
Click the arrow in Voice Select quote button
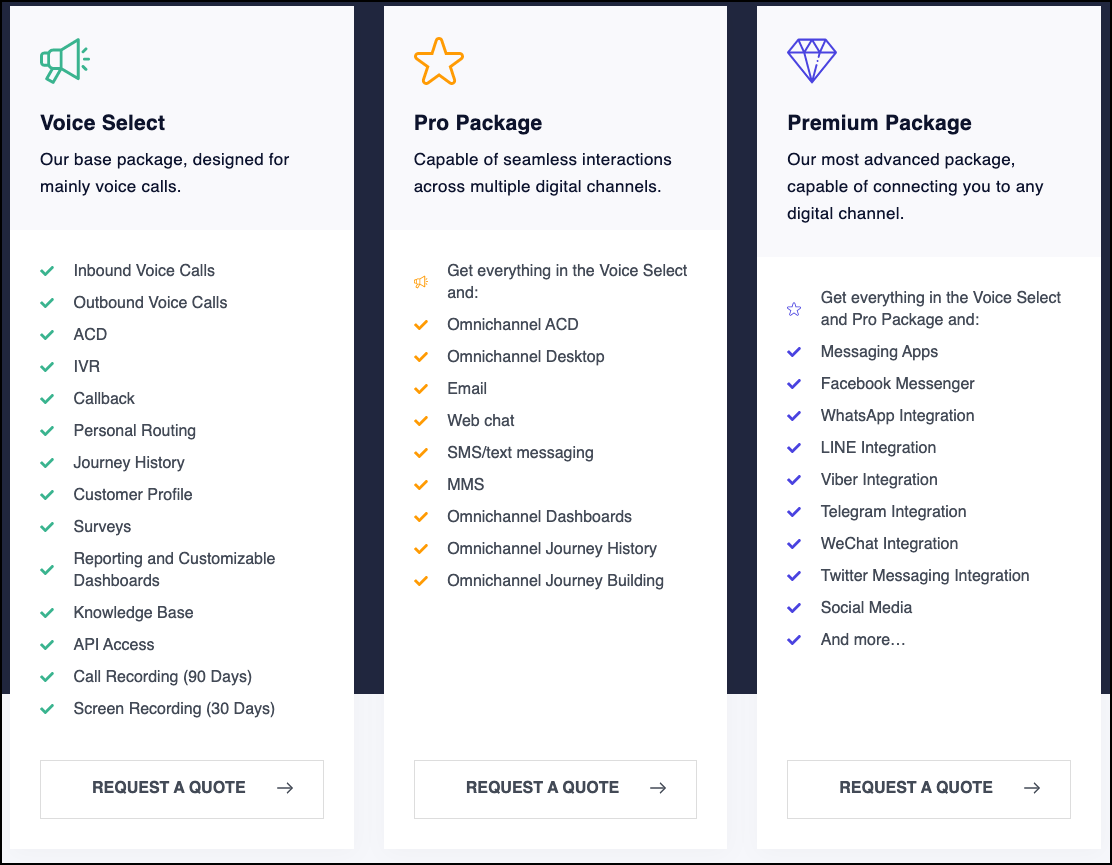(x=285, y=788)
